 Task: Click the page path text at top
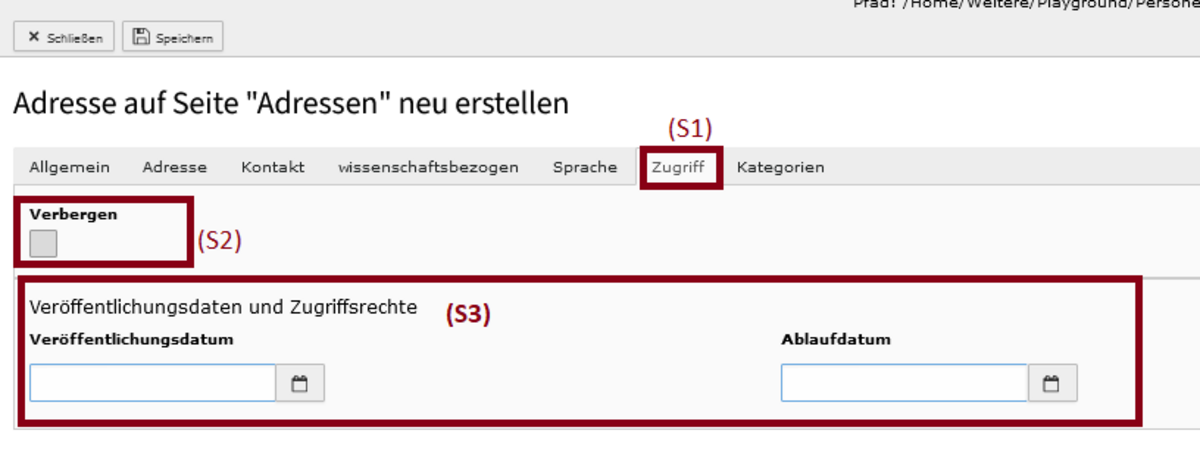(x=1026, y=4)
